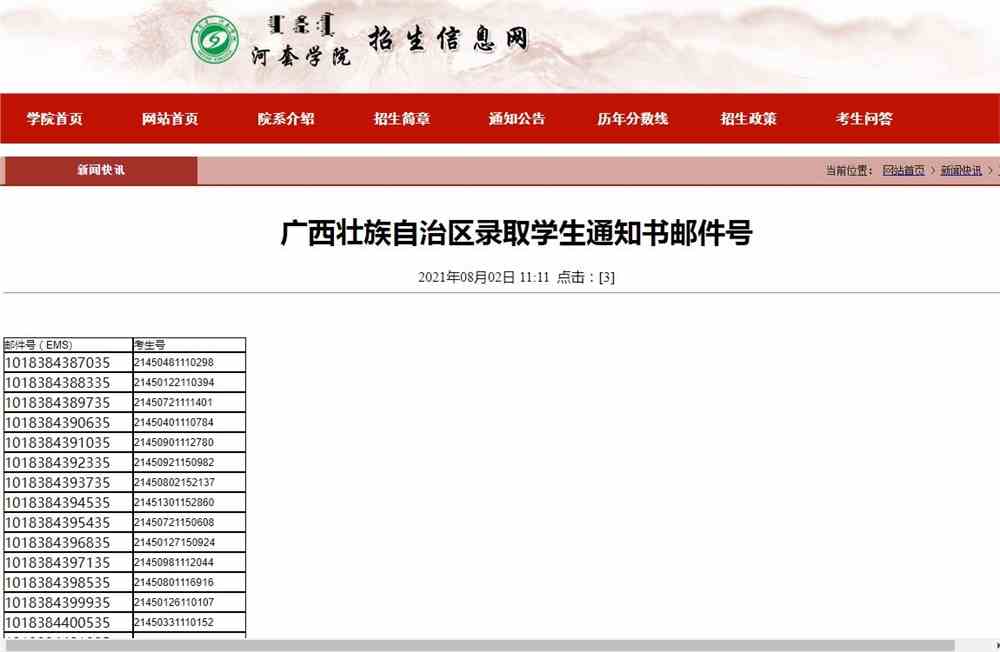Open 历年分数线 menu item
1000x652 pixels.
(x=633, y=119)
